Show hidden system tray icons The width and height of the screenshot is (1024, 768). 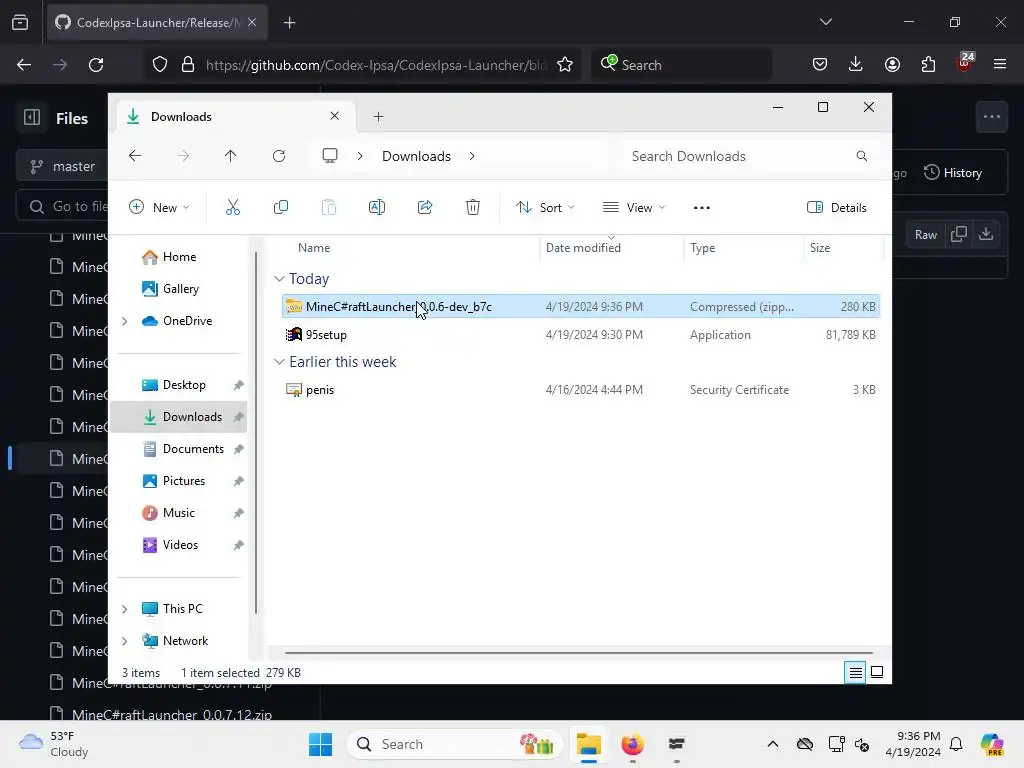point(773,744)
